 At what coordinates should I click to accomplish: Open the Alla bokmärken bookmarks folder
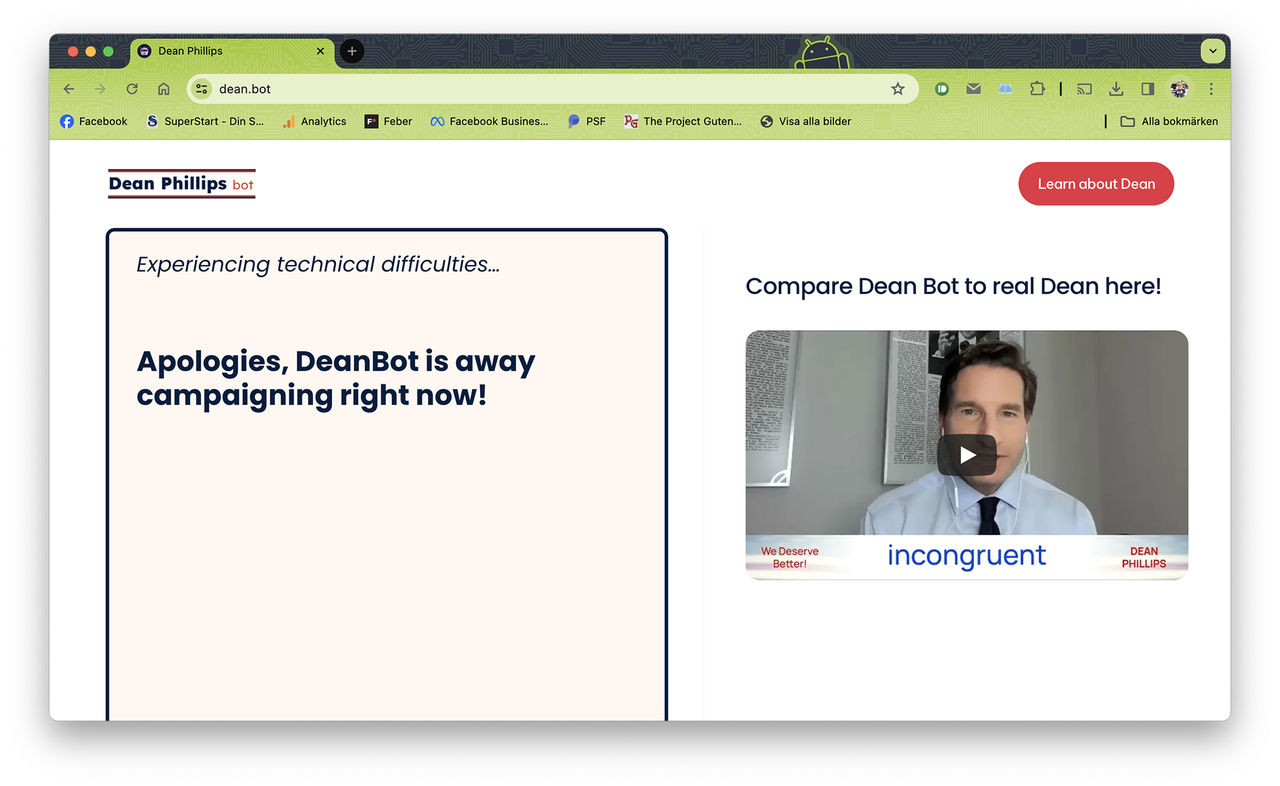click(1168, 121)
